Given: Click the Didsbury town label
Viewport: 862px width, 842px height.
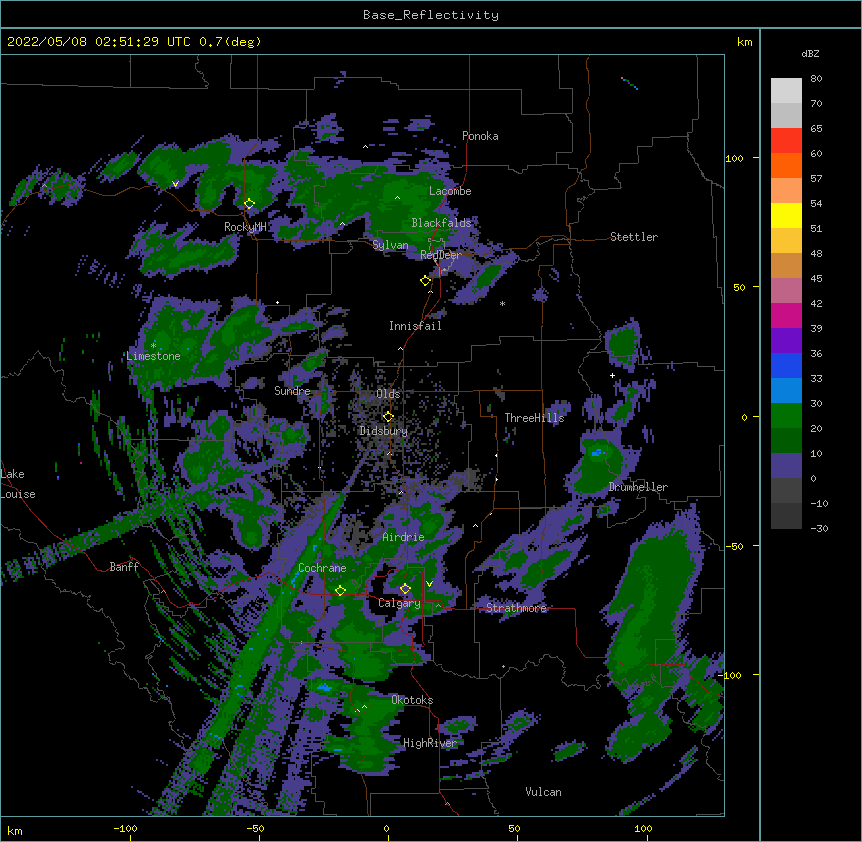Looking at the screenshot, I should tap(383, 431).
